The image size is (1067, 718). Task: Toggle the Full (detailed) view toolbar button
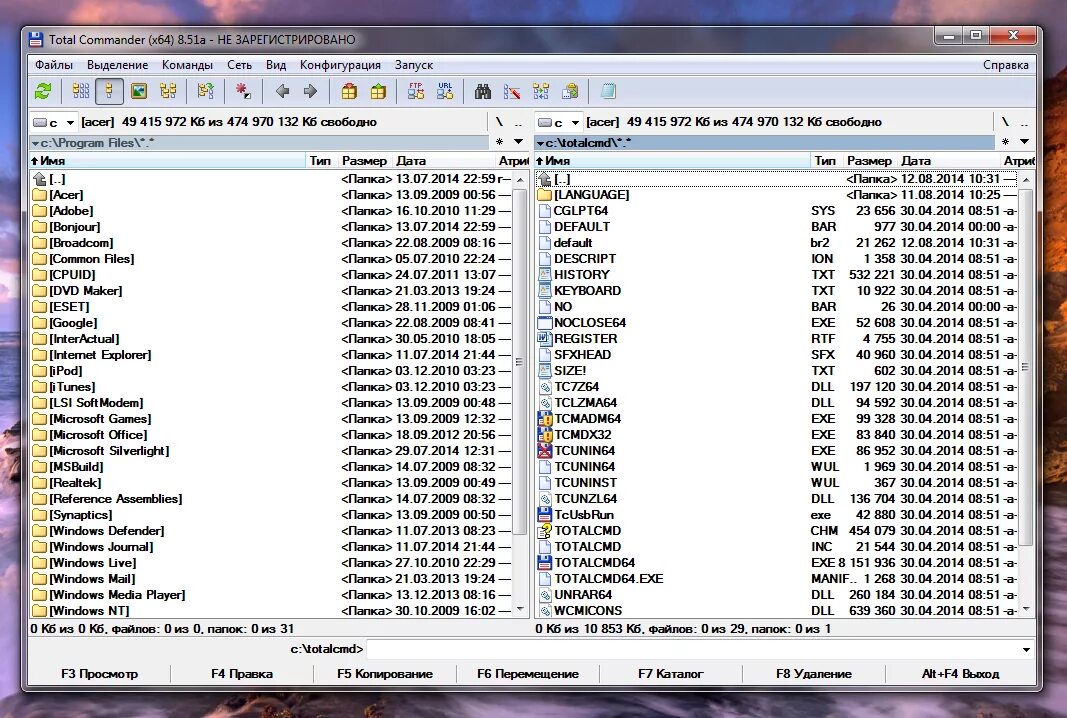pos(110,91)
